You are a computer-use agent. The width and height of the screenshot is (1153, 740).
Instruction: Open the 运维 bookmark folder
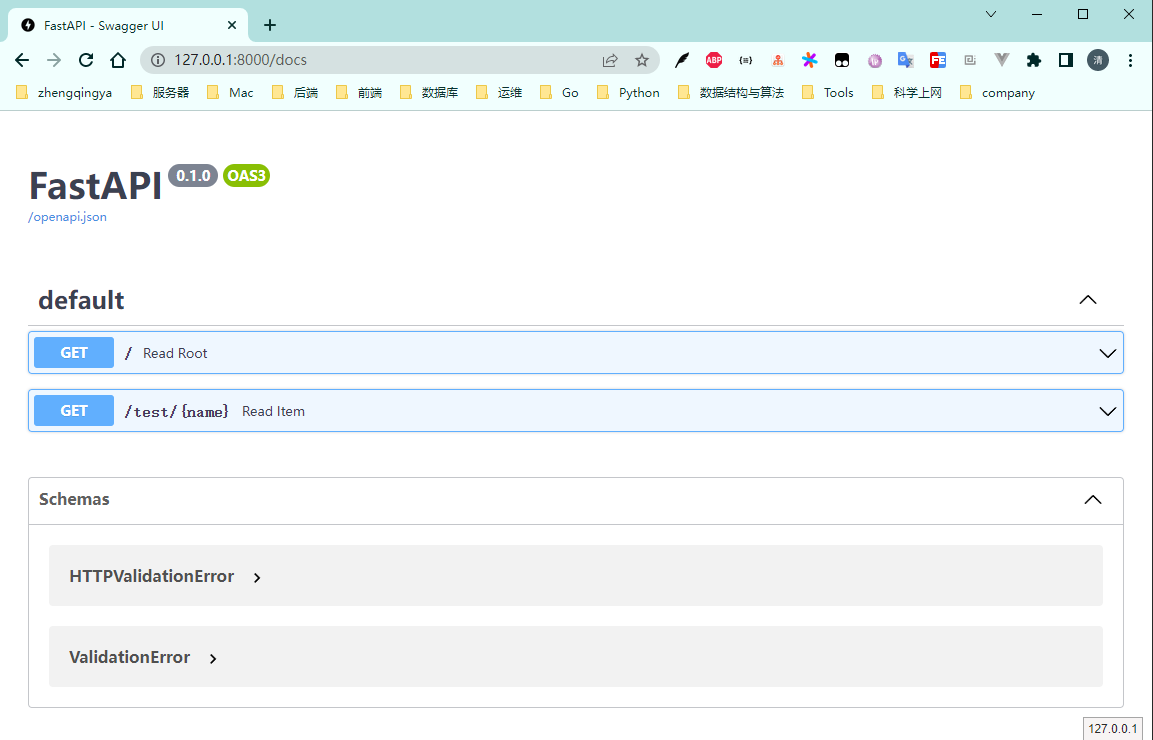tap(499, 93)
